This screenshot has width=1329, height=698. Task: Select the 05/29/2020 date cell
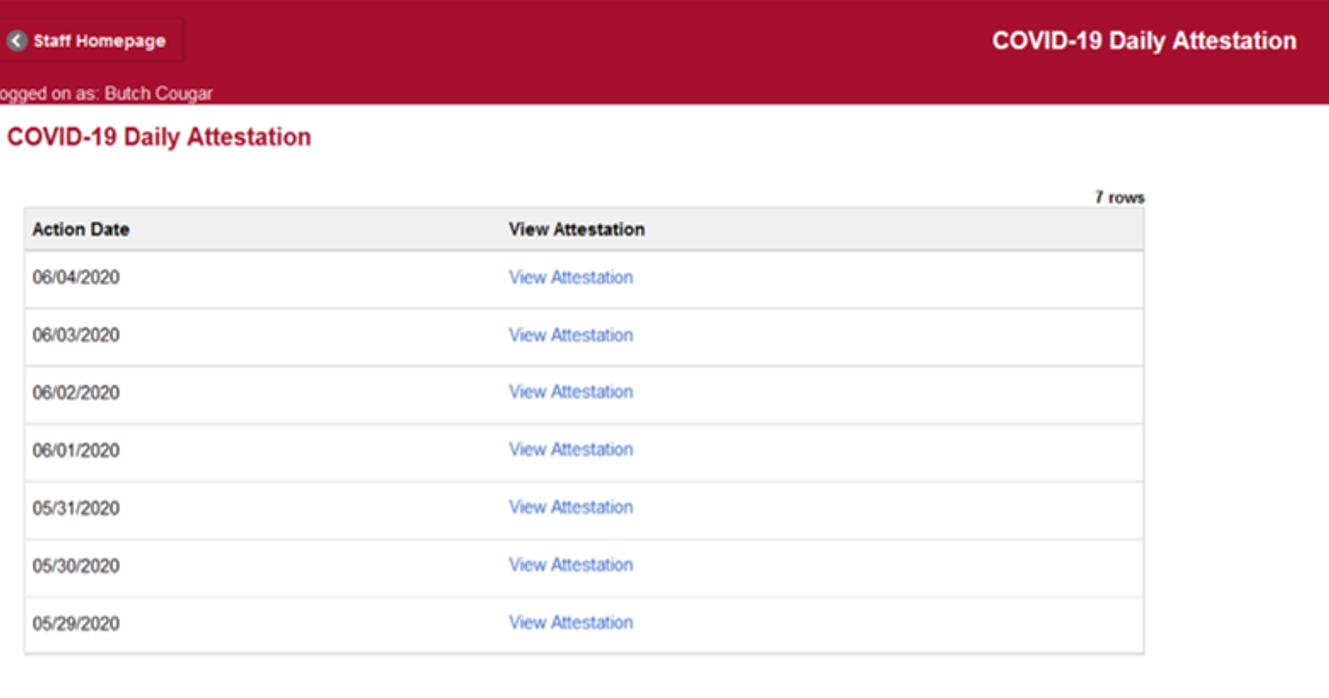[x=76, y=624]
